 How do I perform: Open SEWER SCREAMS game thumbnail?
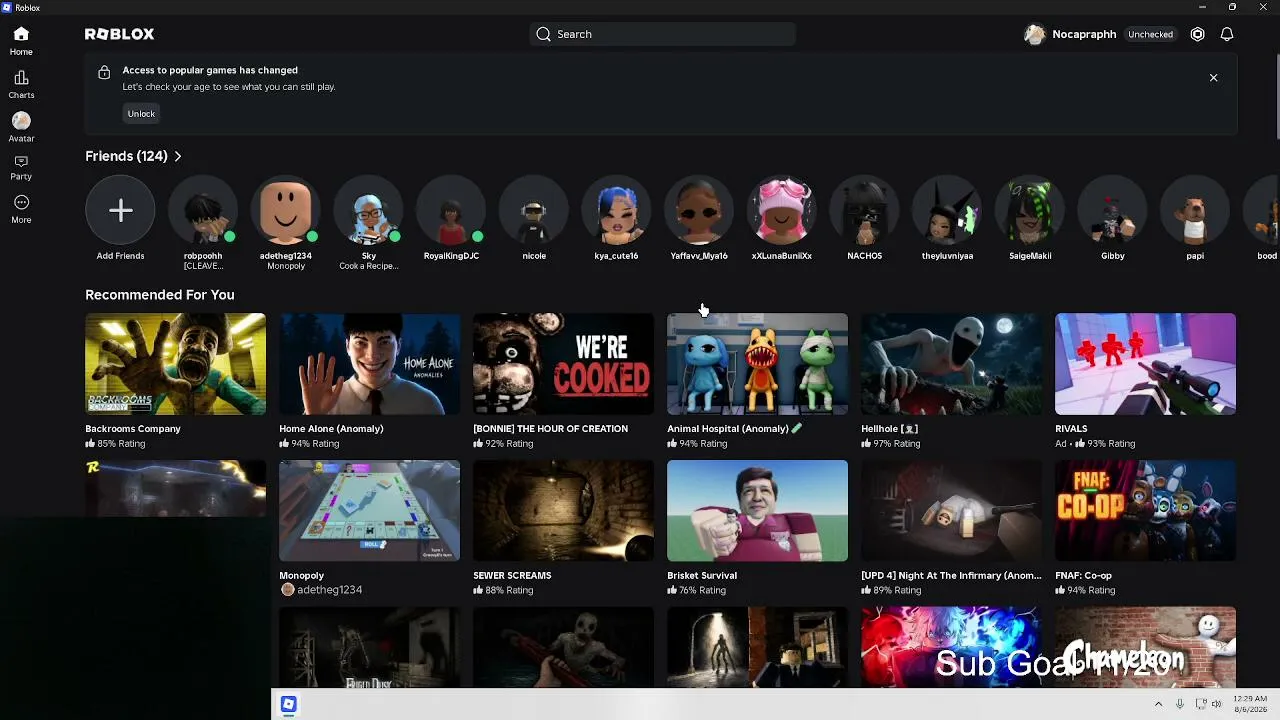click(564, 511)
